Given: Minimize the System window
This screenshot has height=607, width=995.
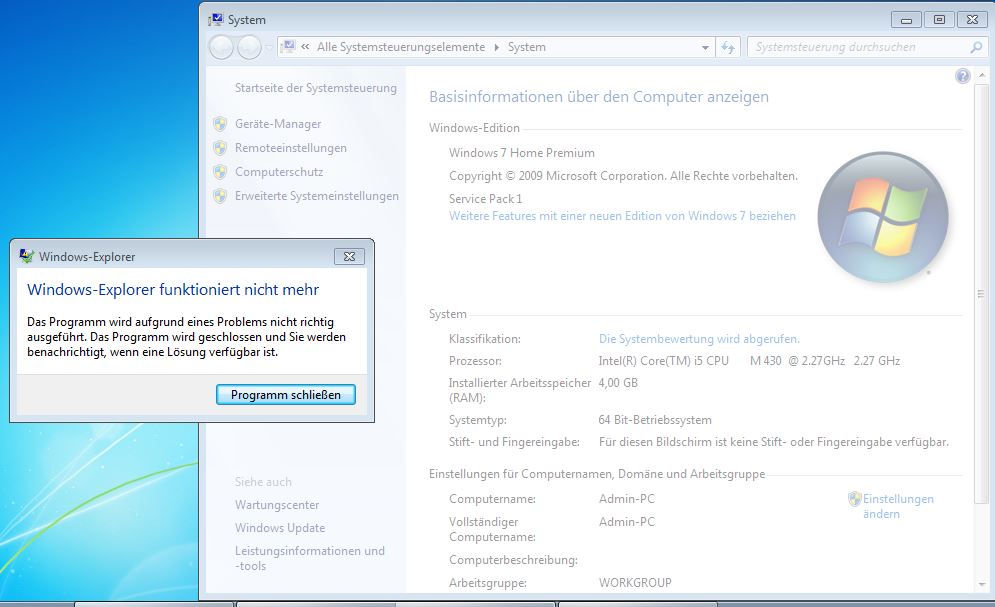Looking at the screenshot, I should [906, 20].
